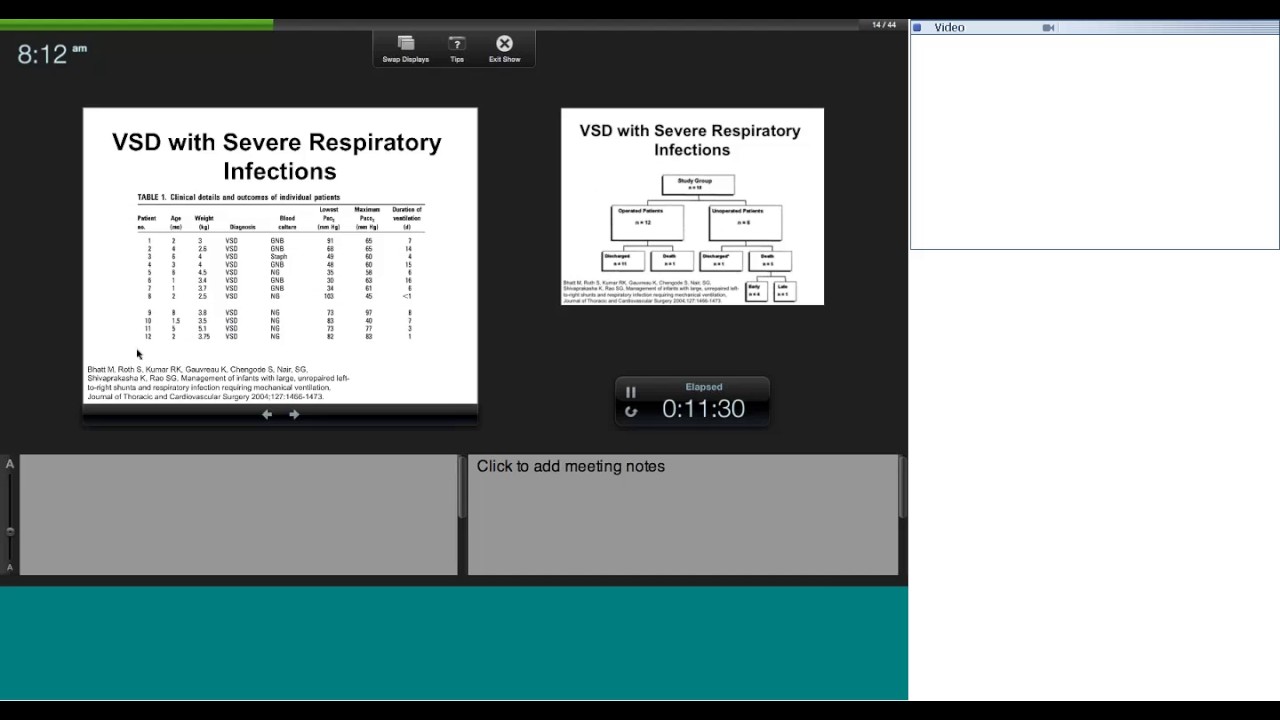Select the next slide preview thumbnail
Viewport: 1280px width, 720px height.
[x=692, y=206]
